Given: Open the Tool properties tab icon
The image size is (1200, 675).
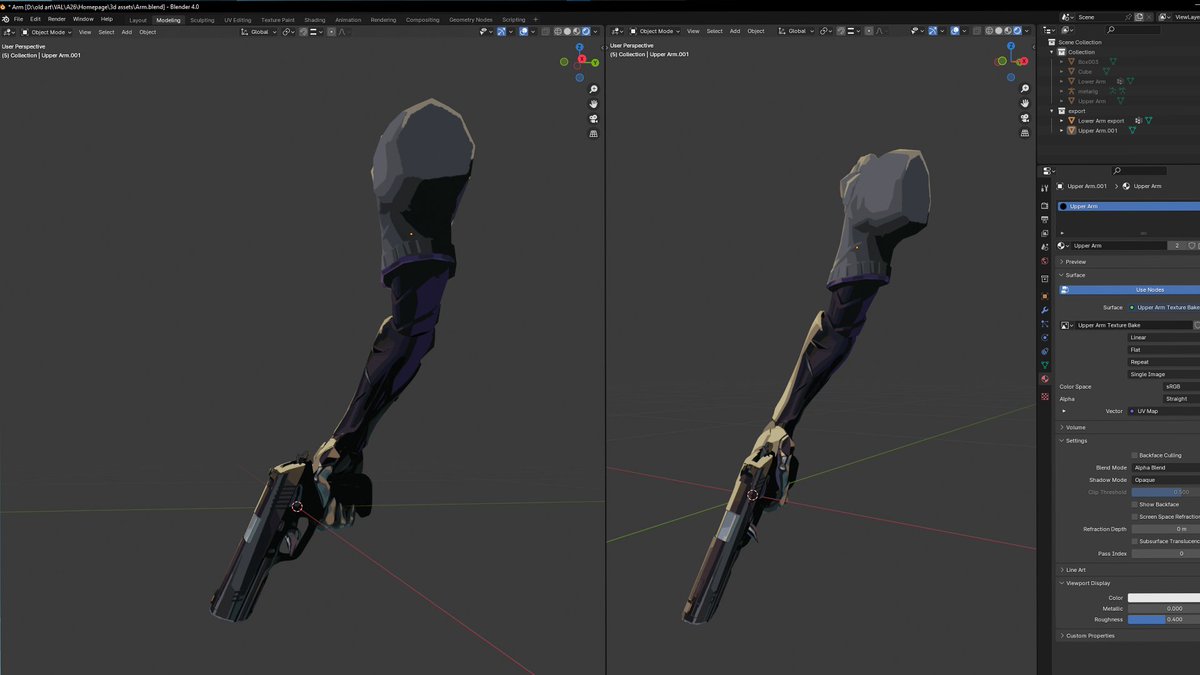Looking at the screenshot, I should tap(1045, 188).
